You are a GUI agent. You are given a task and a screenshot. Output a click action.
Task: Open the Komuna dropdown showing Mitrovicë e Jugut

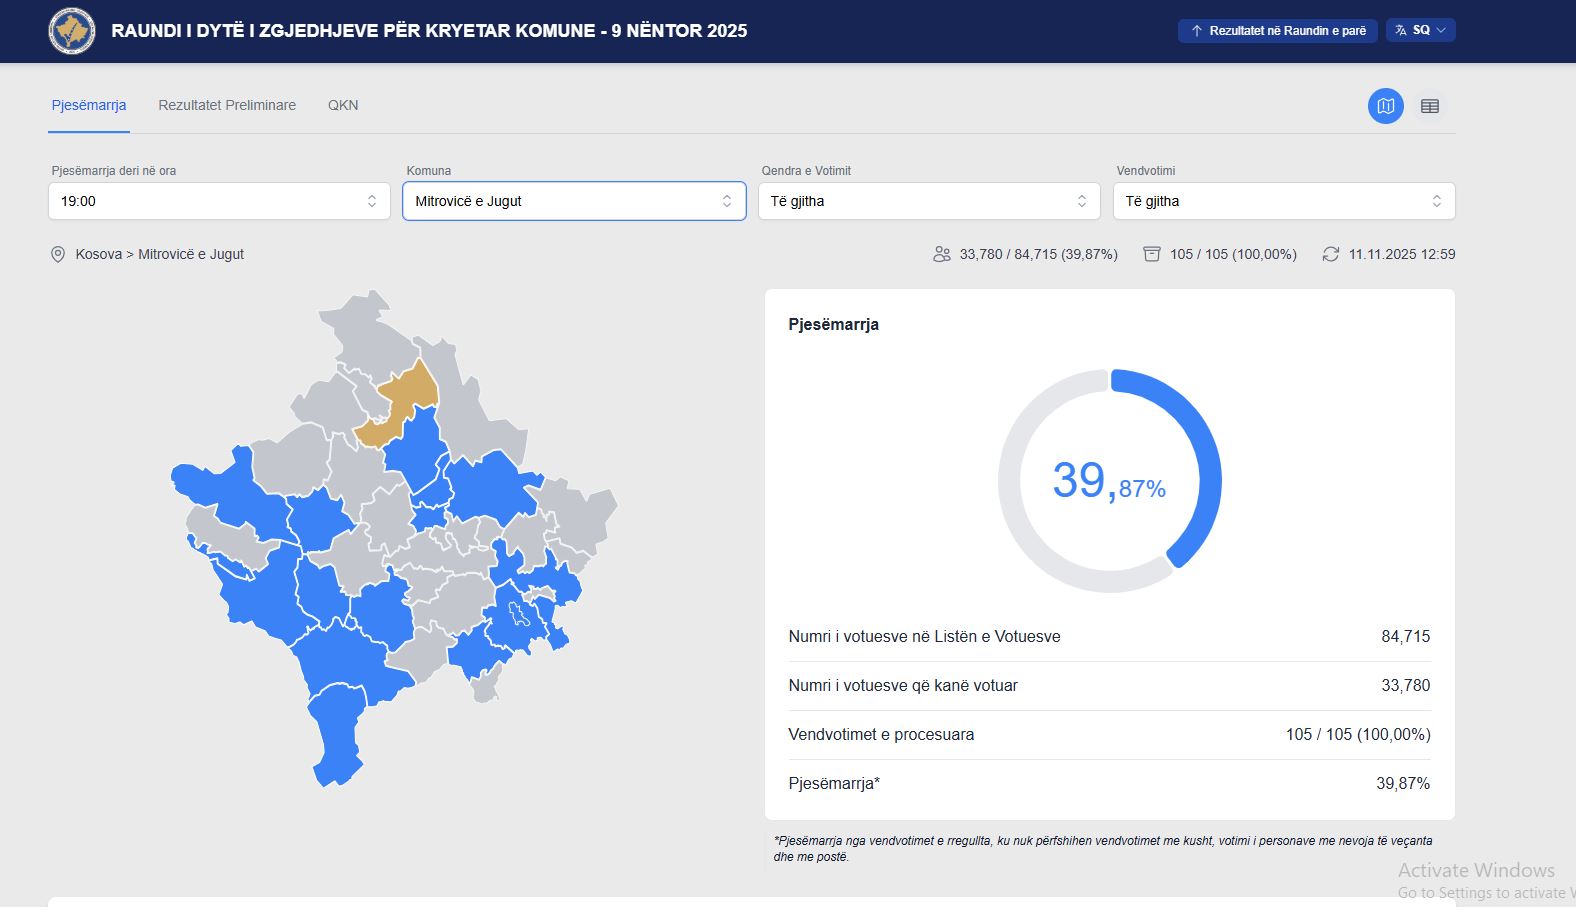click(574, 201)
